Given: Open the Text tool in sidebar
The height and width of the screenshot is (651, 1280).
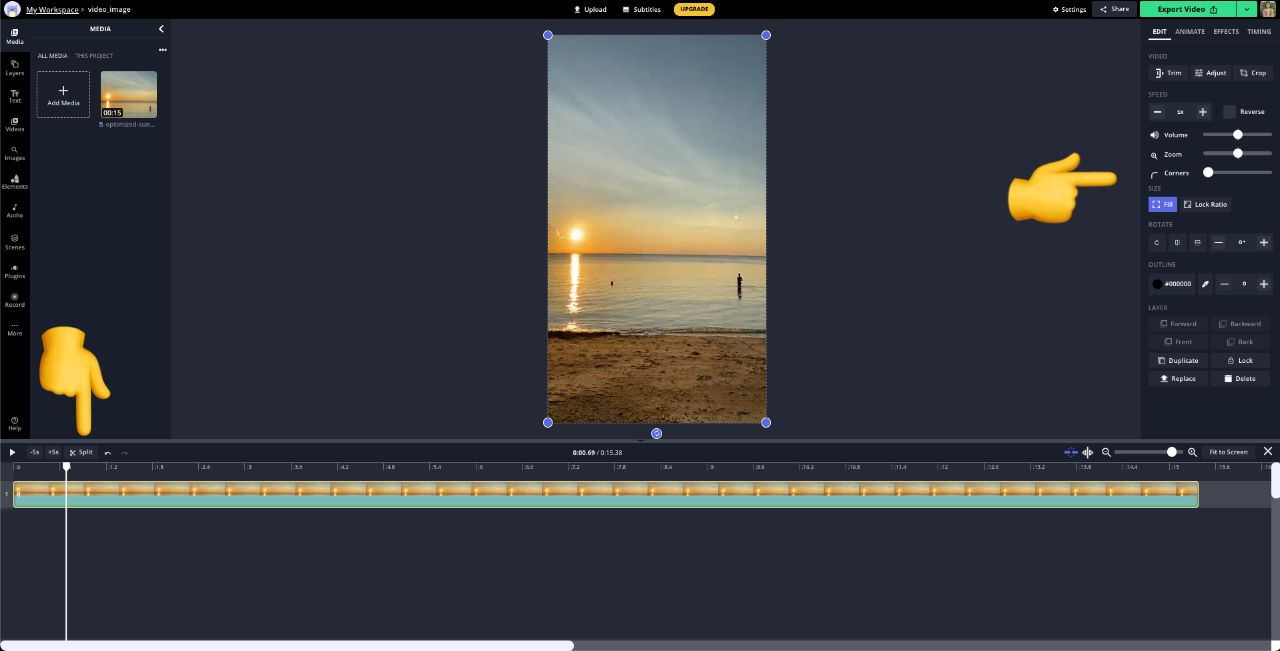Looking at the screenshot, I should point(15,95).
